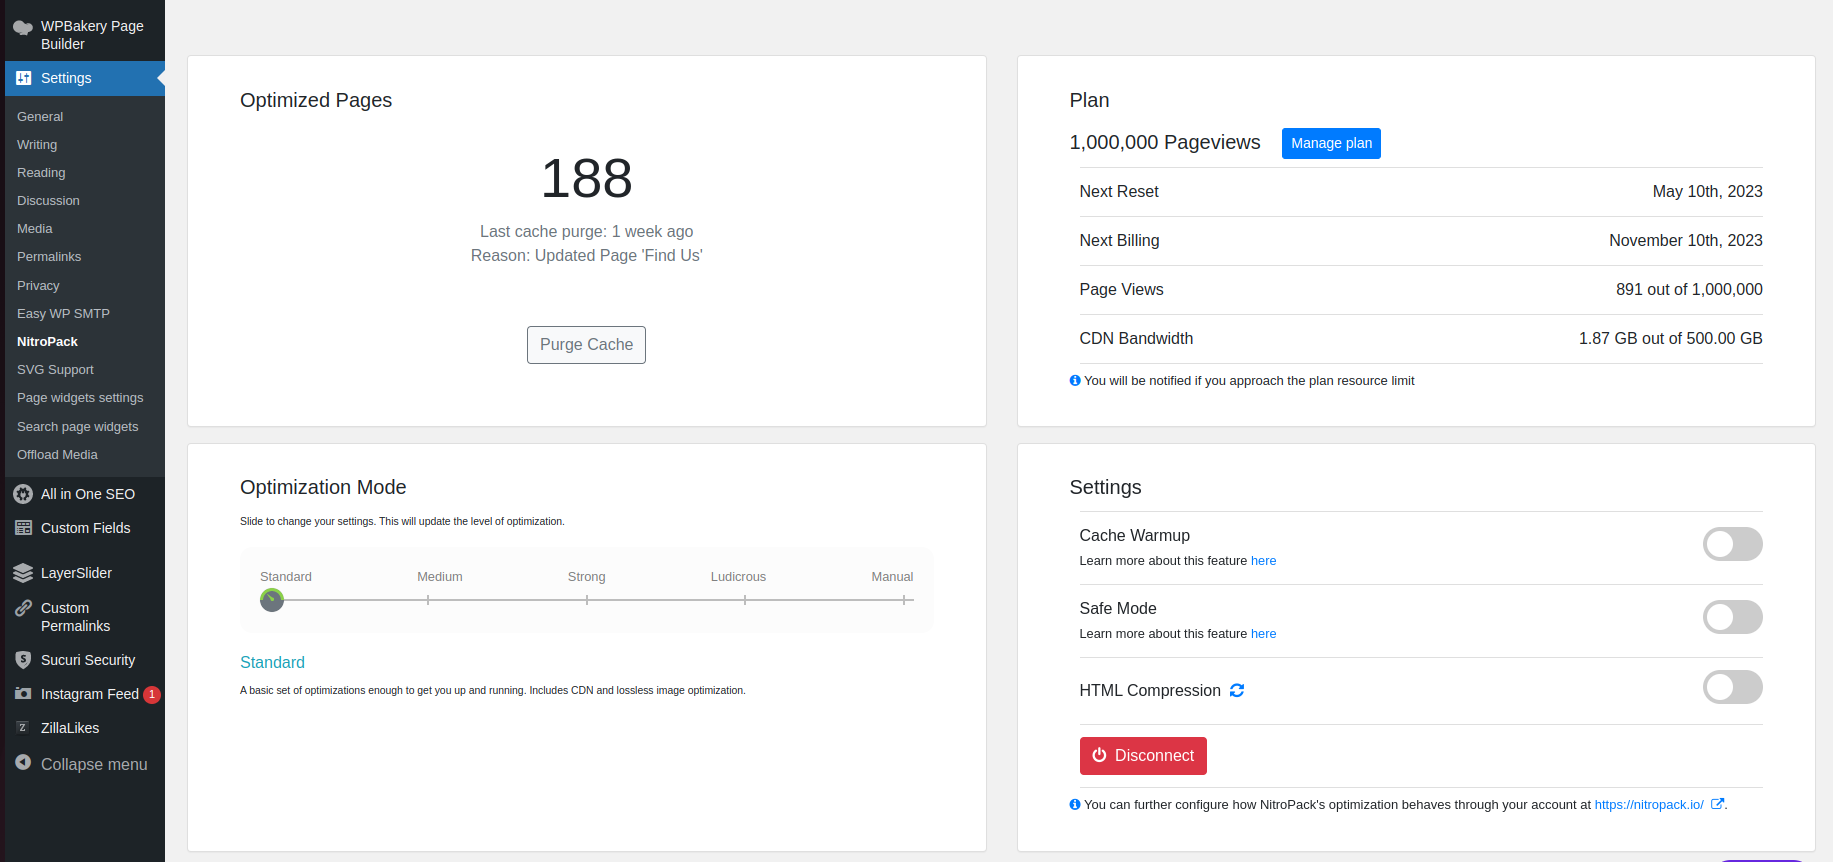
Task: Open Sucuri Security shield icon
Action: (x=23, y=660)
